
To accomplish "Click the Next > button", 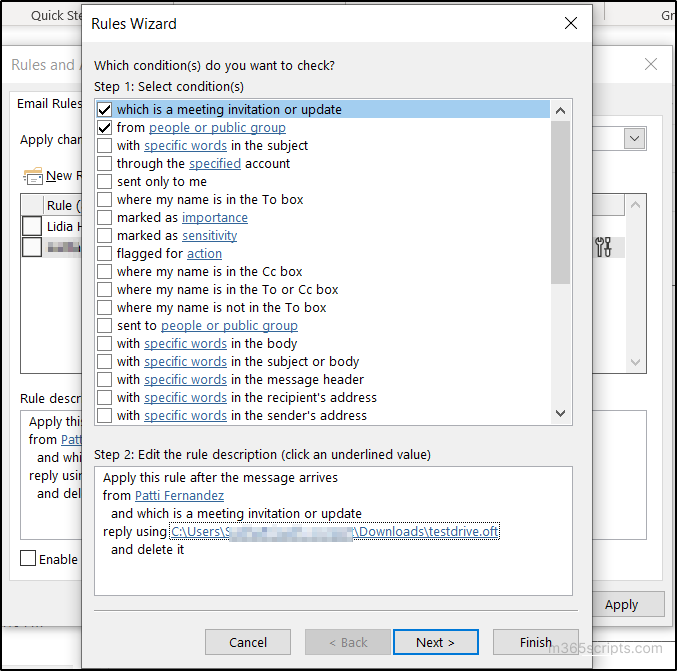I will pyautogui.click(x=436, y=642).
